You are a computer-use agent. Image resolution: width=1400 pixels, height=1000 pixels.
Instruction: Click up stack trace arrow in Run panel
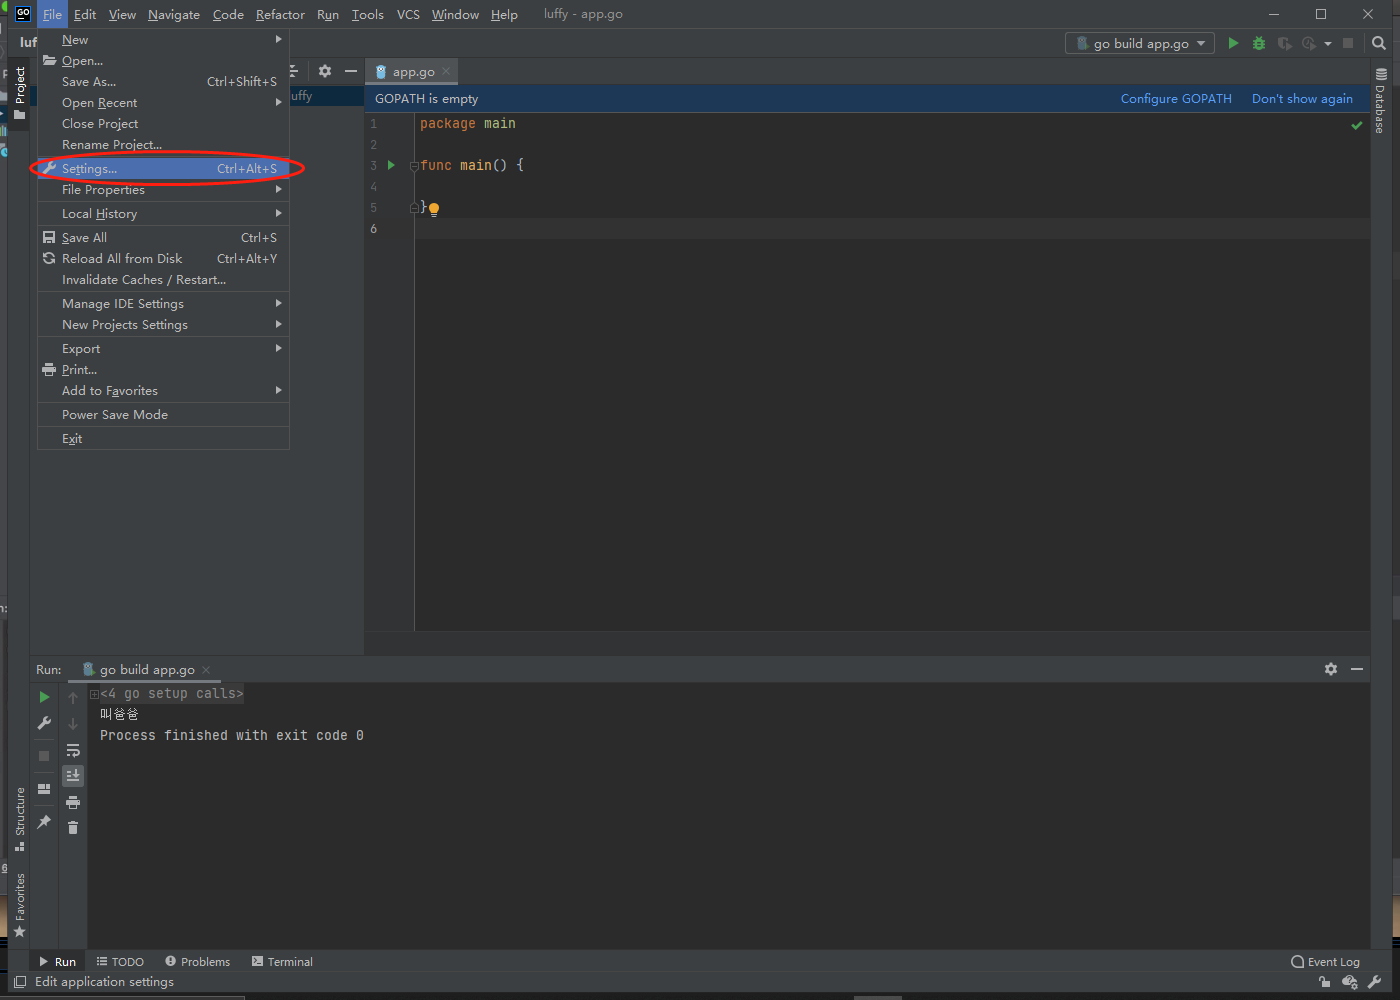click(73, 698)
